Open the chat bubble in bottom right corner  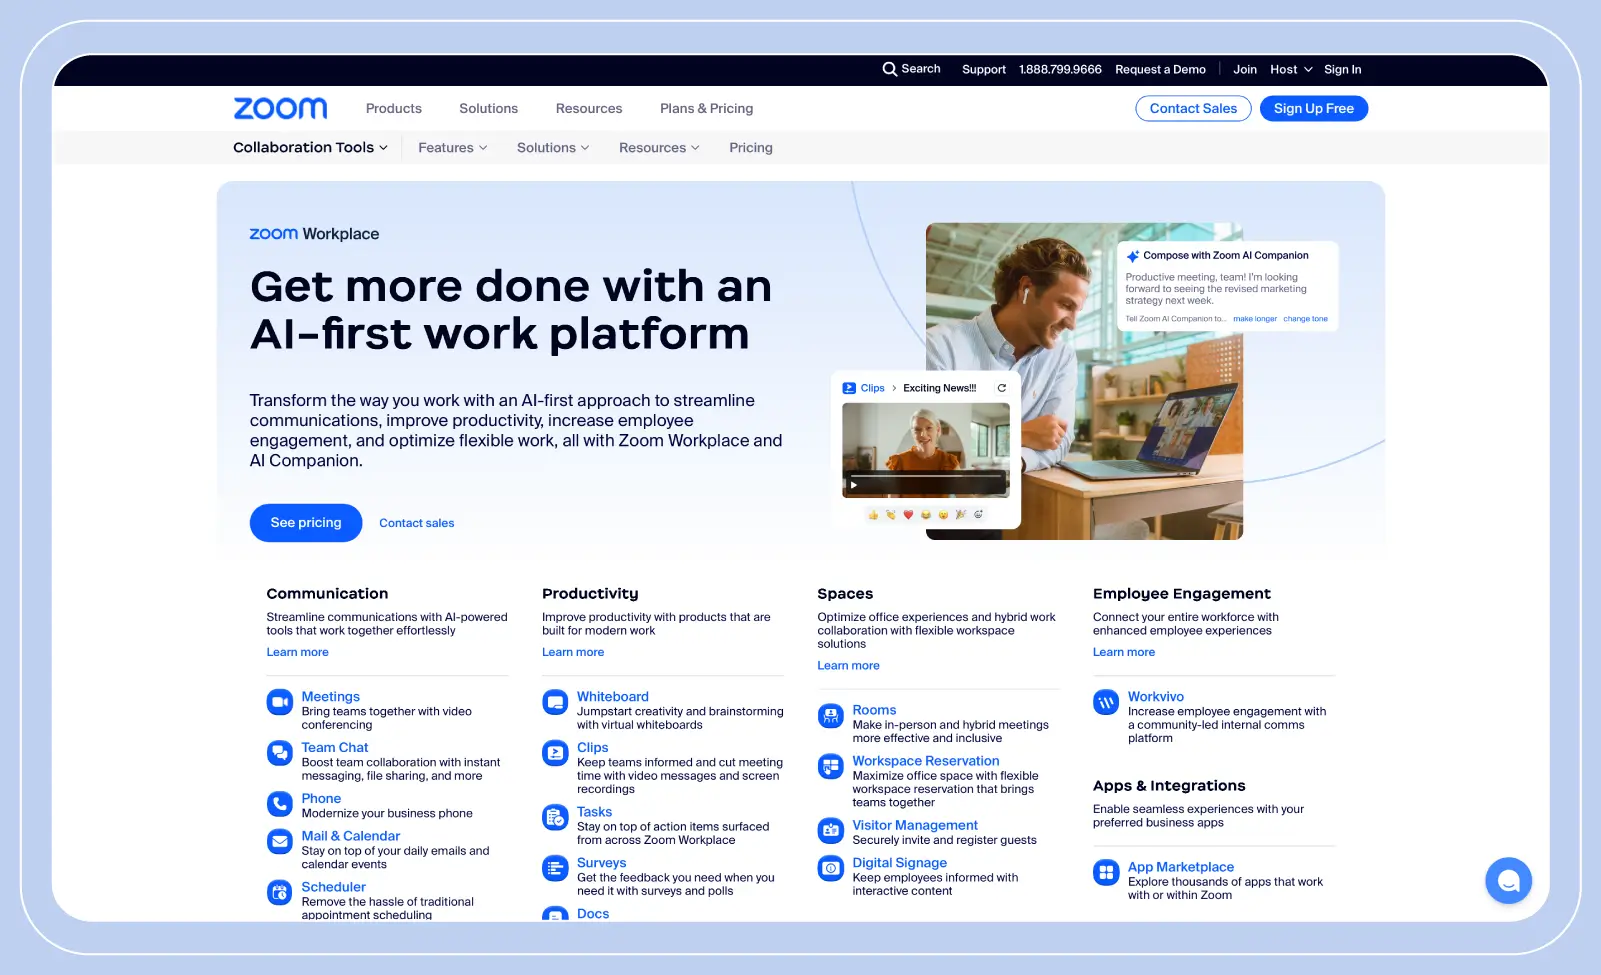1508,880
